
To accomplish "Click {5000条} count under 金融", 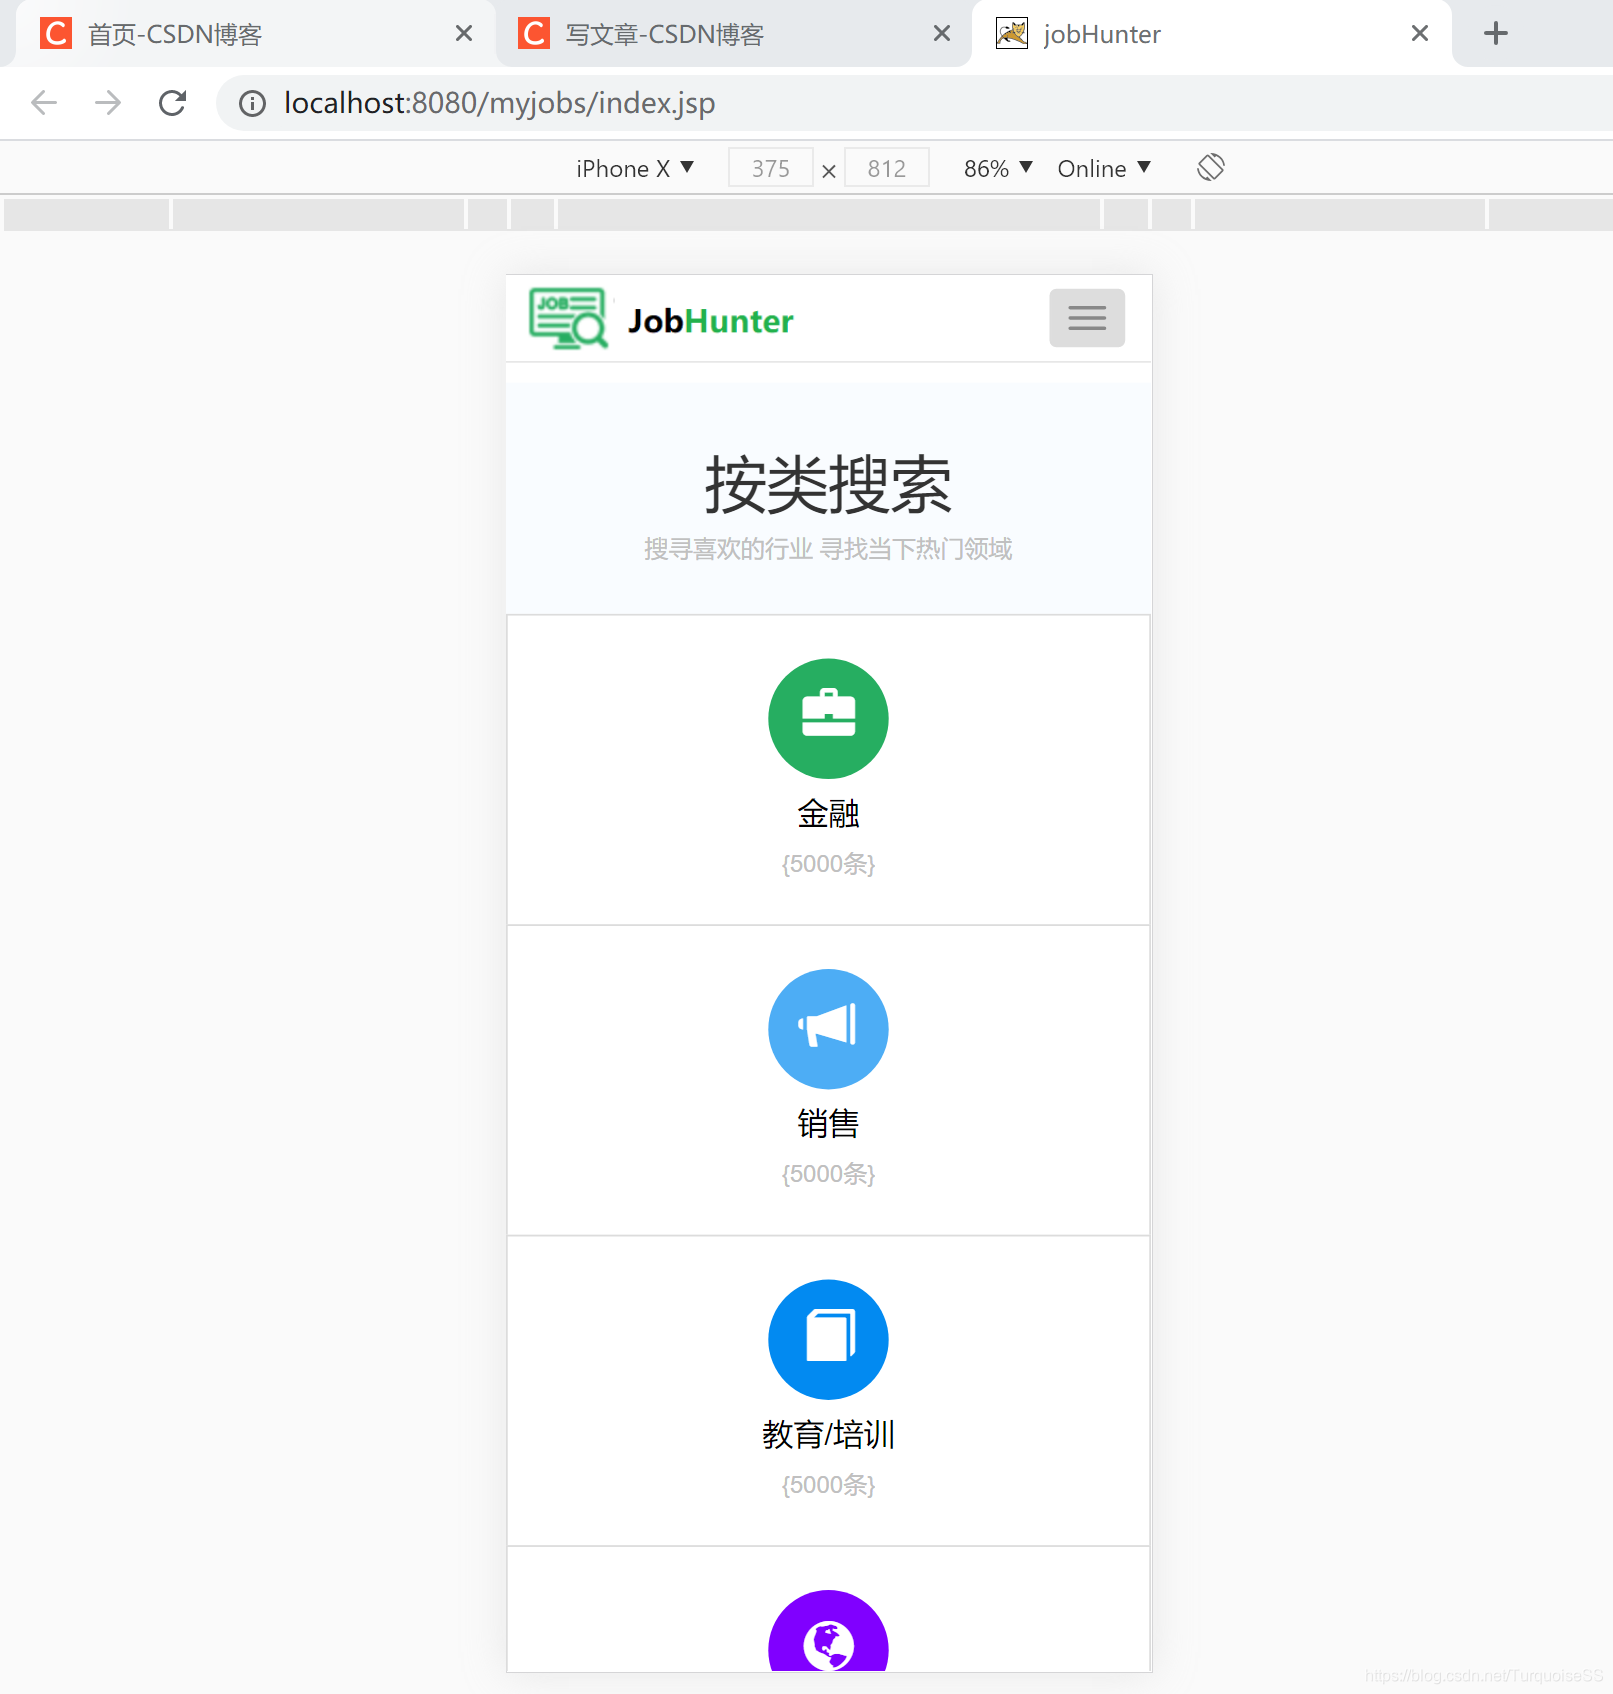I will tap(828, 864).
